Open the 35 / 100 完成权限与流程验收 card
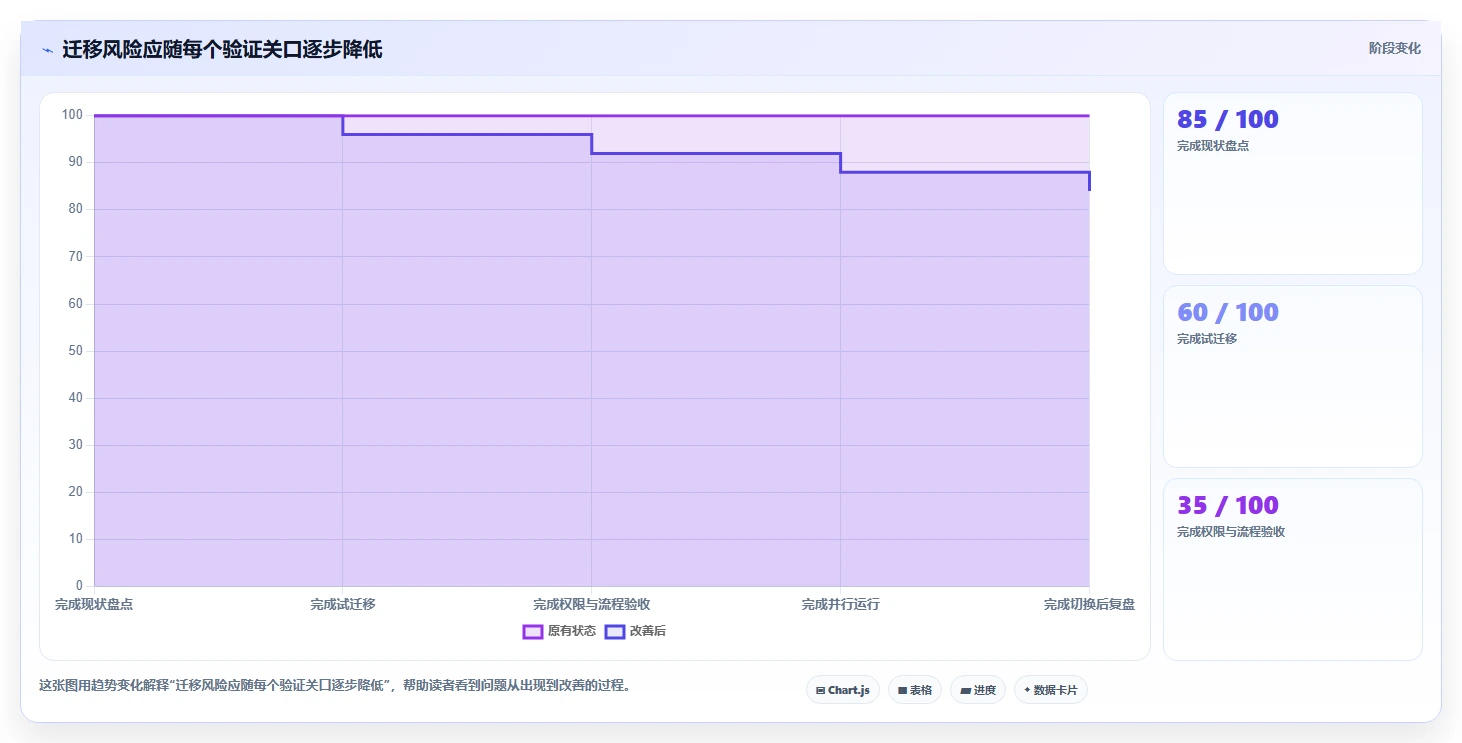 [x=1292, y=570]
